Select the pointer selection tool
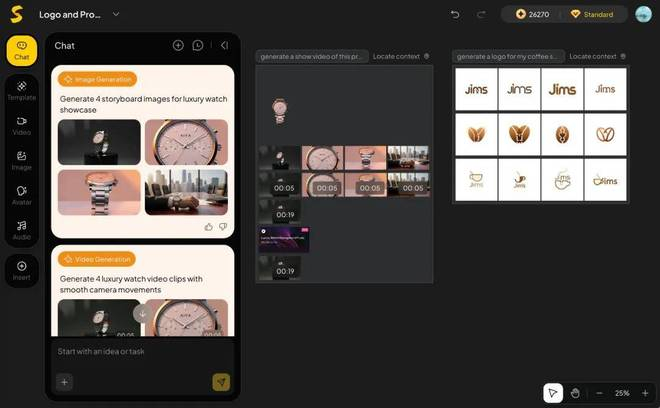660x408 pixels. [553, 393]
